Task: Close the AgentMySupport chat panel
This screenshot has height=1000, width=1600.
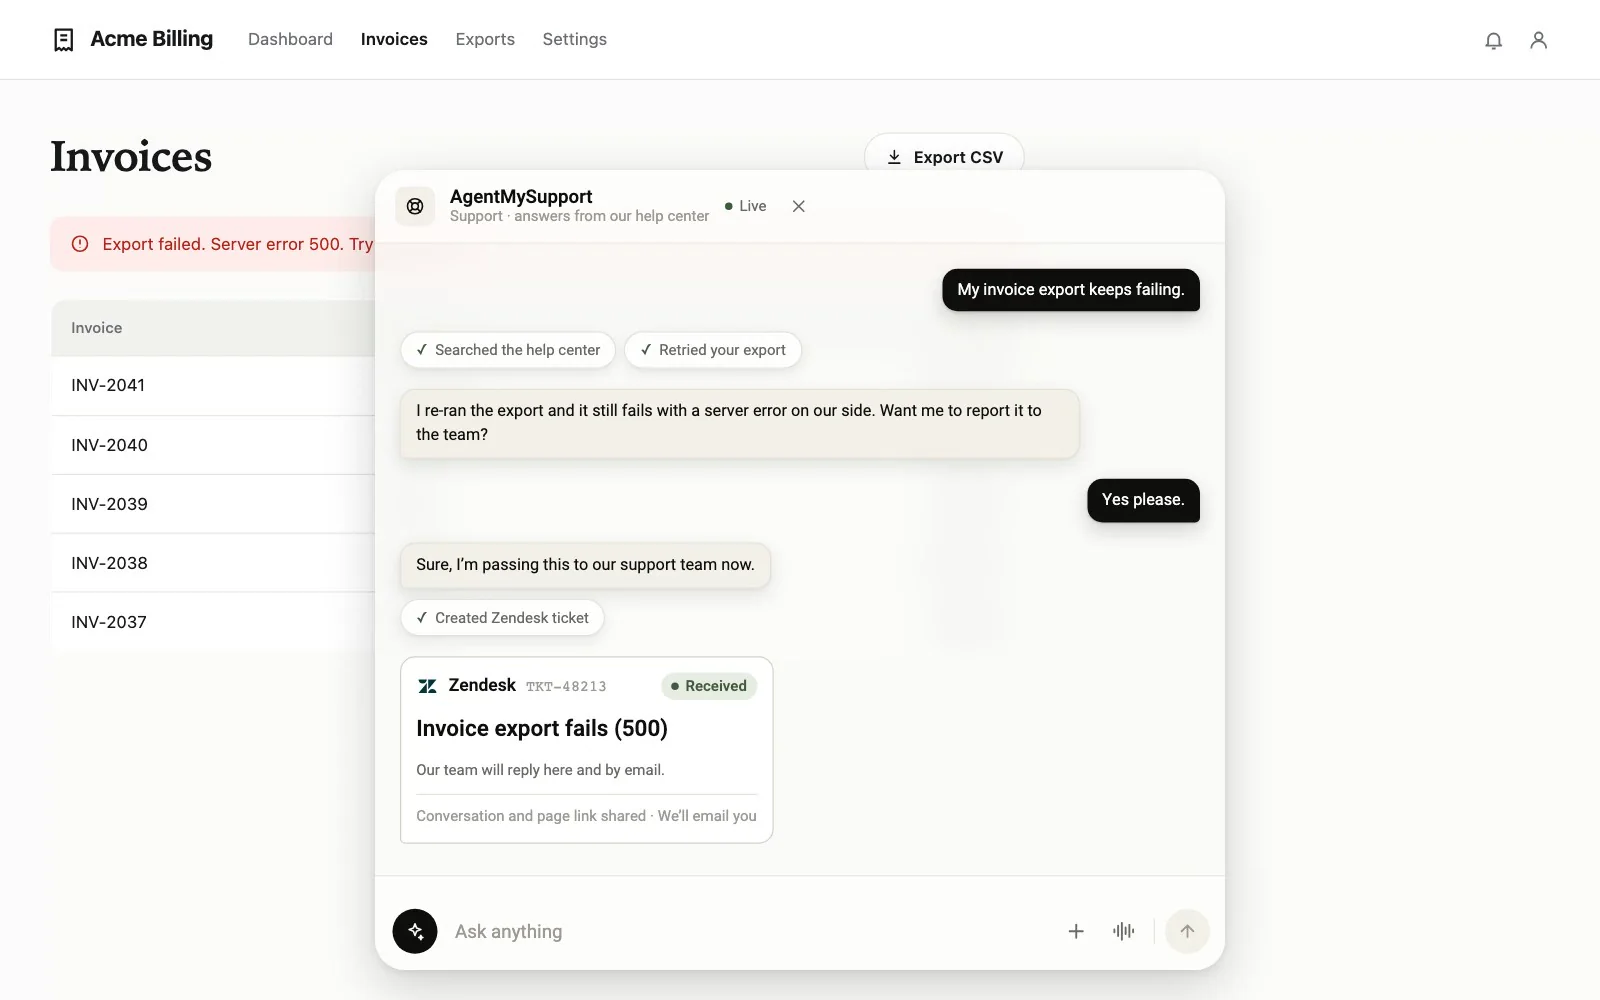Action: tap(799, 206)
